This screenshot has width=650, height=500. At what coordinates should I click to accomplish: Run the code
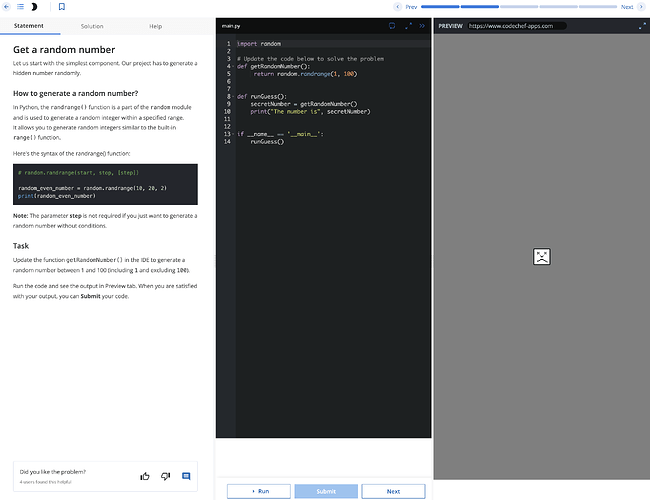[x=259, y=491]
